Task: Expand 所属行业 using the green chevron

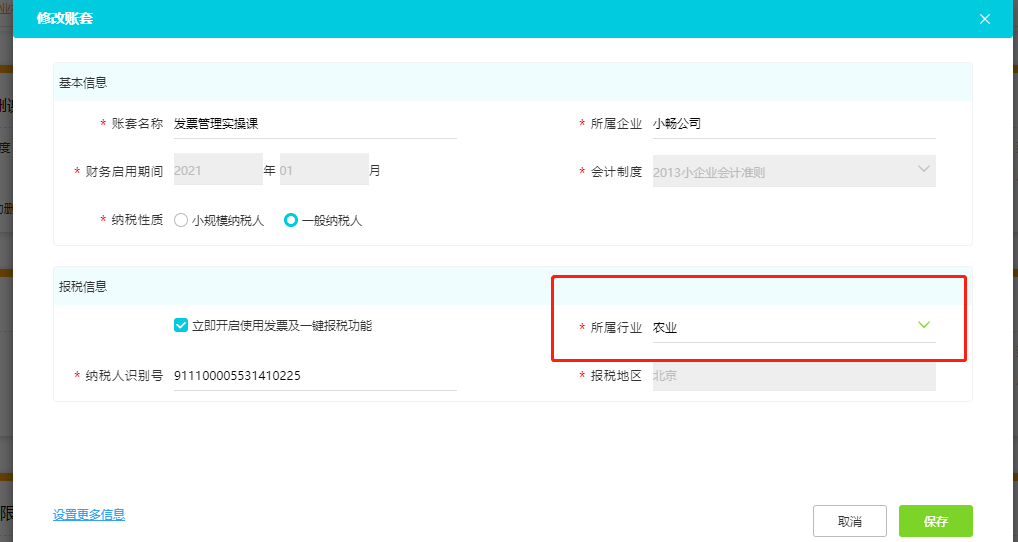Action: [923, 325]
